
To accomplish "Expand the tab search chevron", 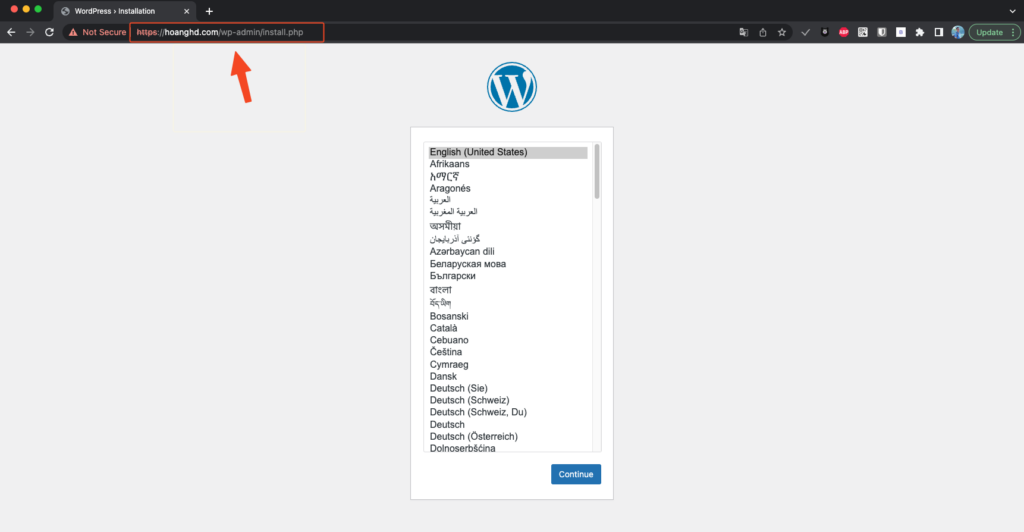I will pos(1012,11).
